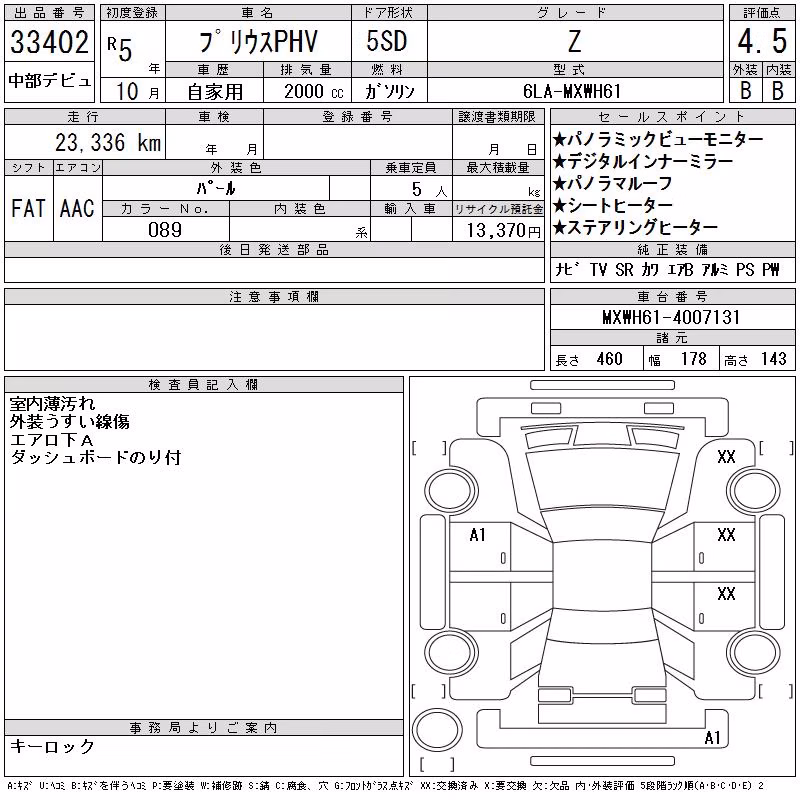Select PS in genuine equipment list
The height and width of the screenshot is (800, 800).
click(x=745, y=269)
